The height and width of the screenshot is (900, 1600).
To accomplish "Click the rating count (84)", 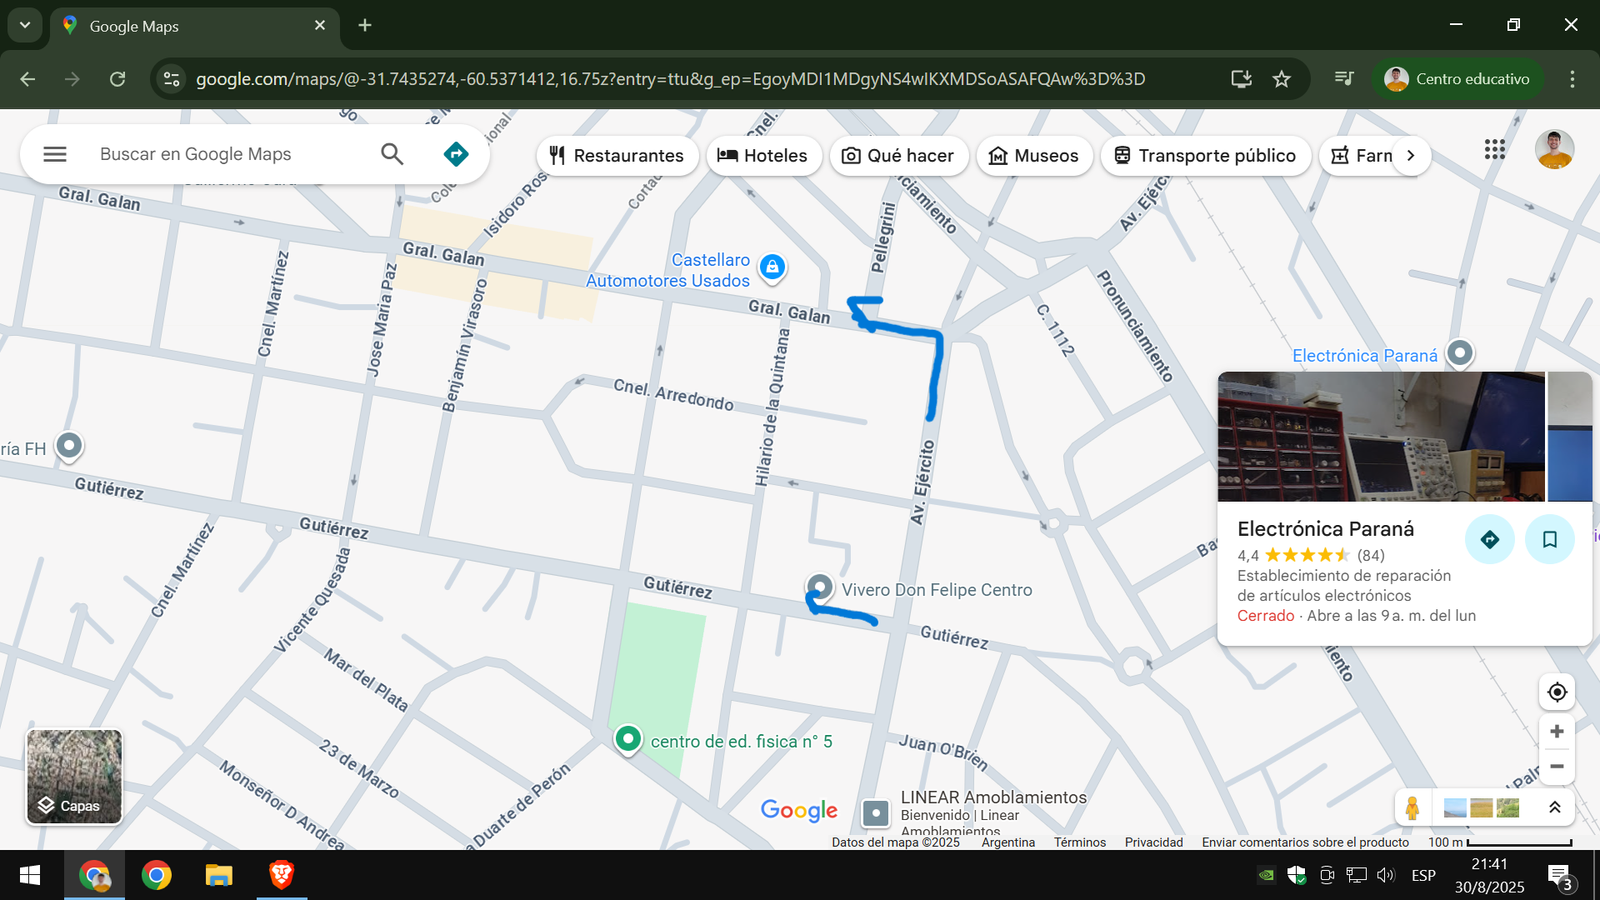I will [x=1371, y=555].
